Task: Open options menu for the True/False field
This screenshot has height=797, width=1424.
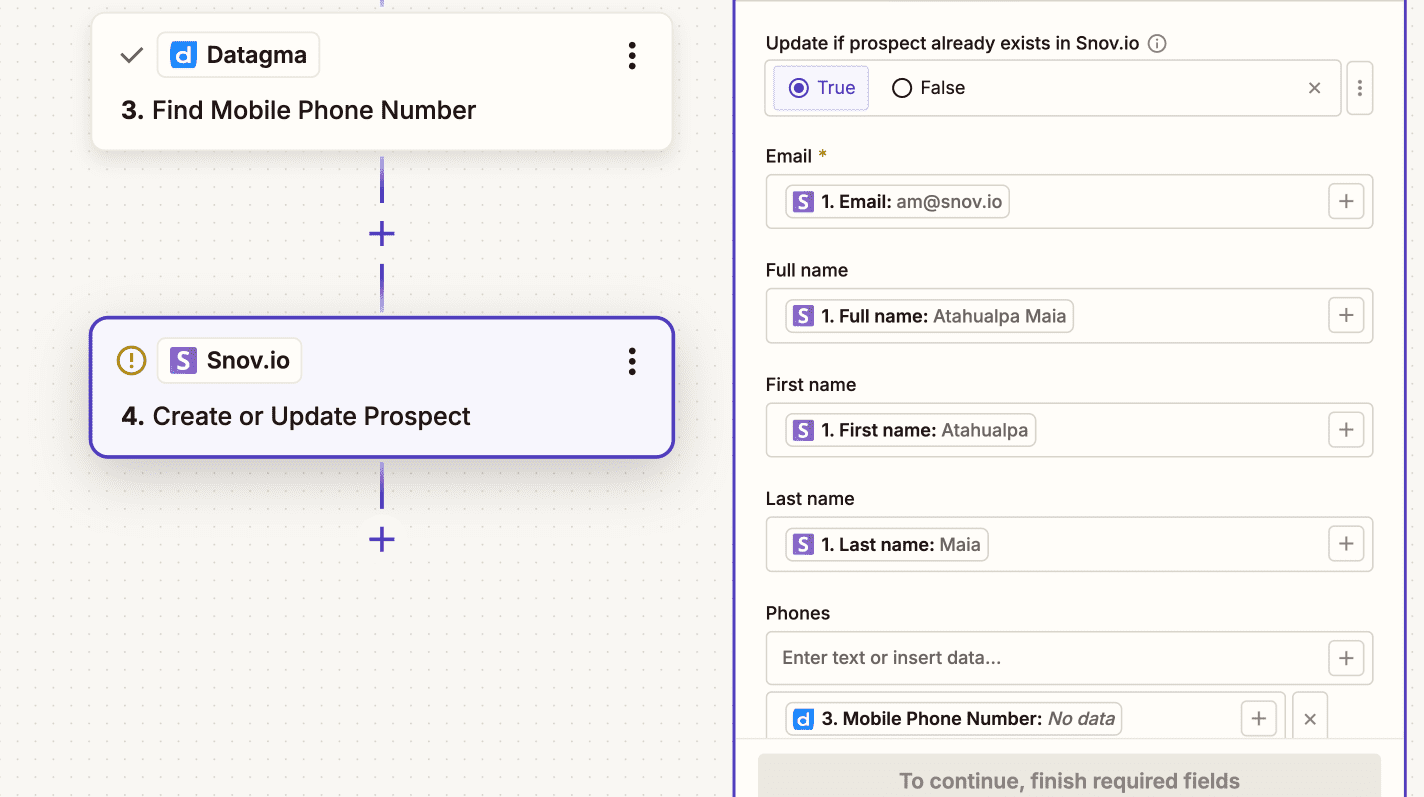Action: [1359, 88]
